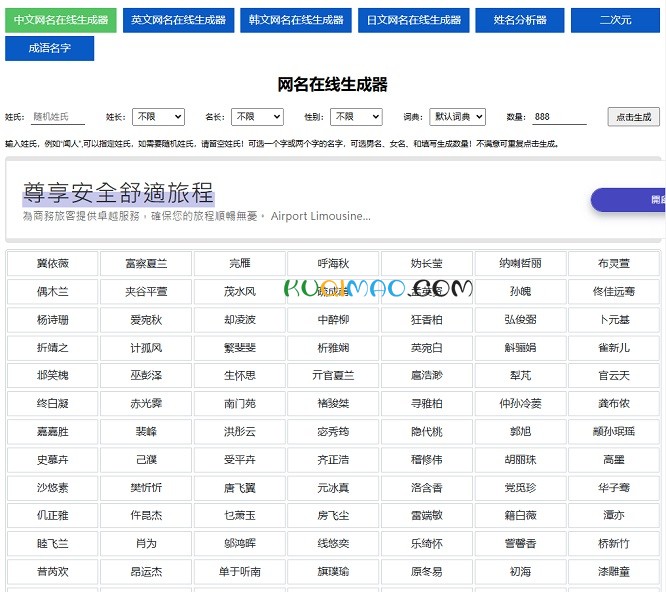Click the purple ad open button

click(628, 200)
